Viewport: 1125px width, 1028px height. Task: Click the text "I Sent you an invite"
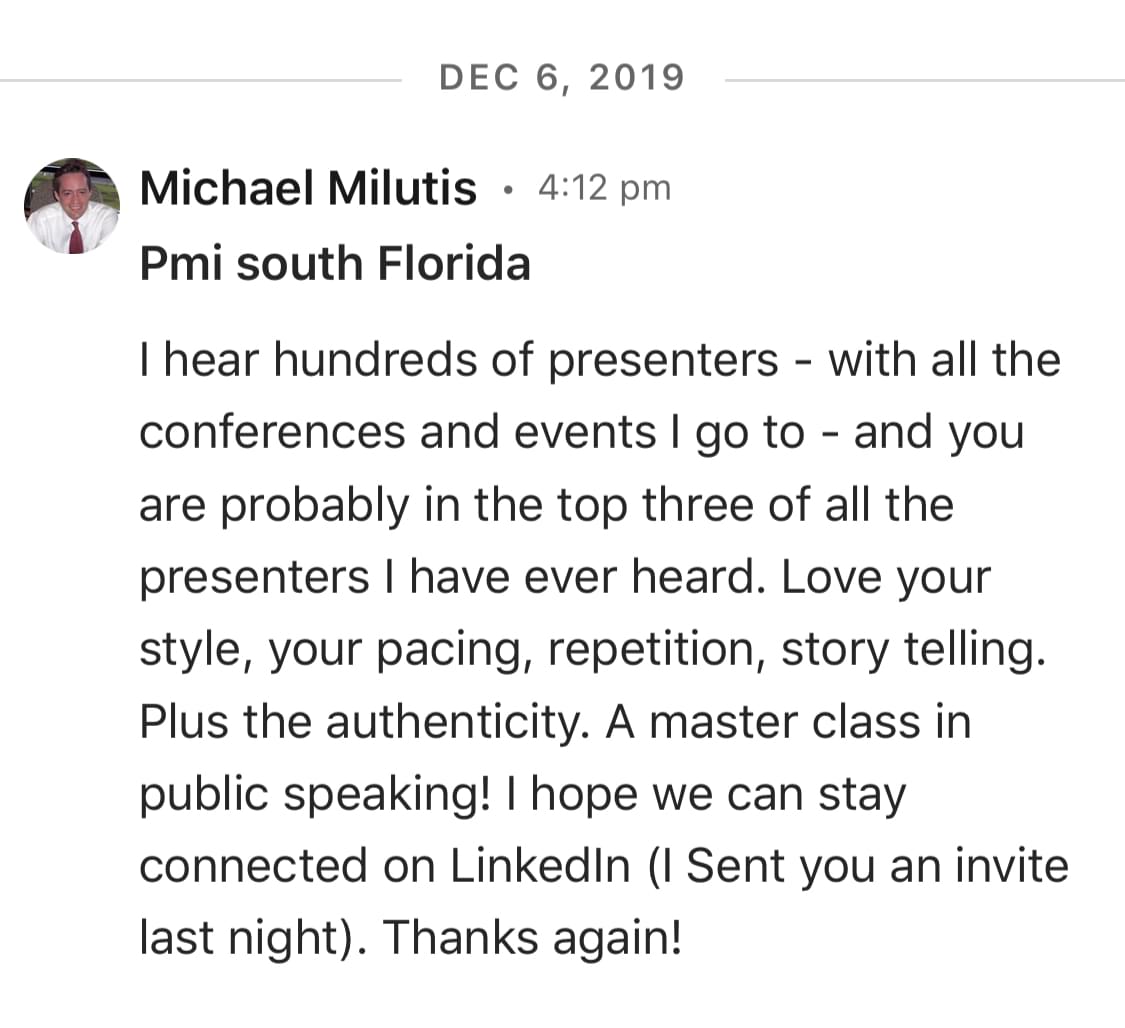click(x=862, y=866)
